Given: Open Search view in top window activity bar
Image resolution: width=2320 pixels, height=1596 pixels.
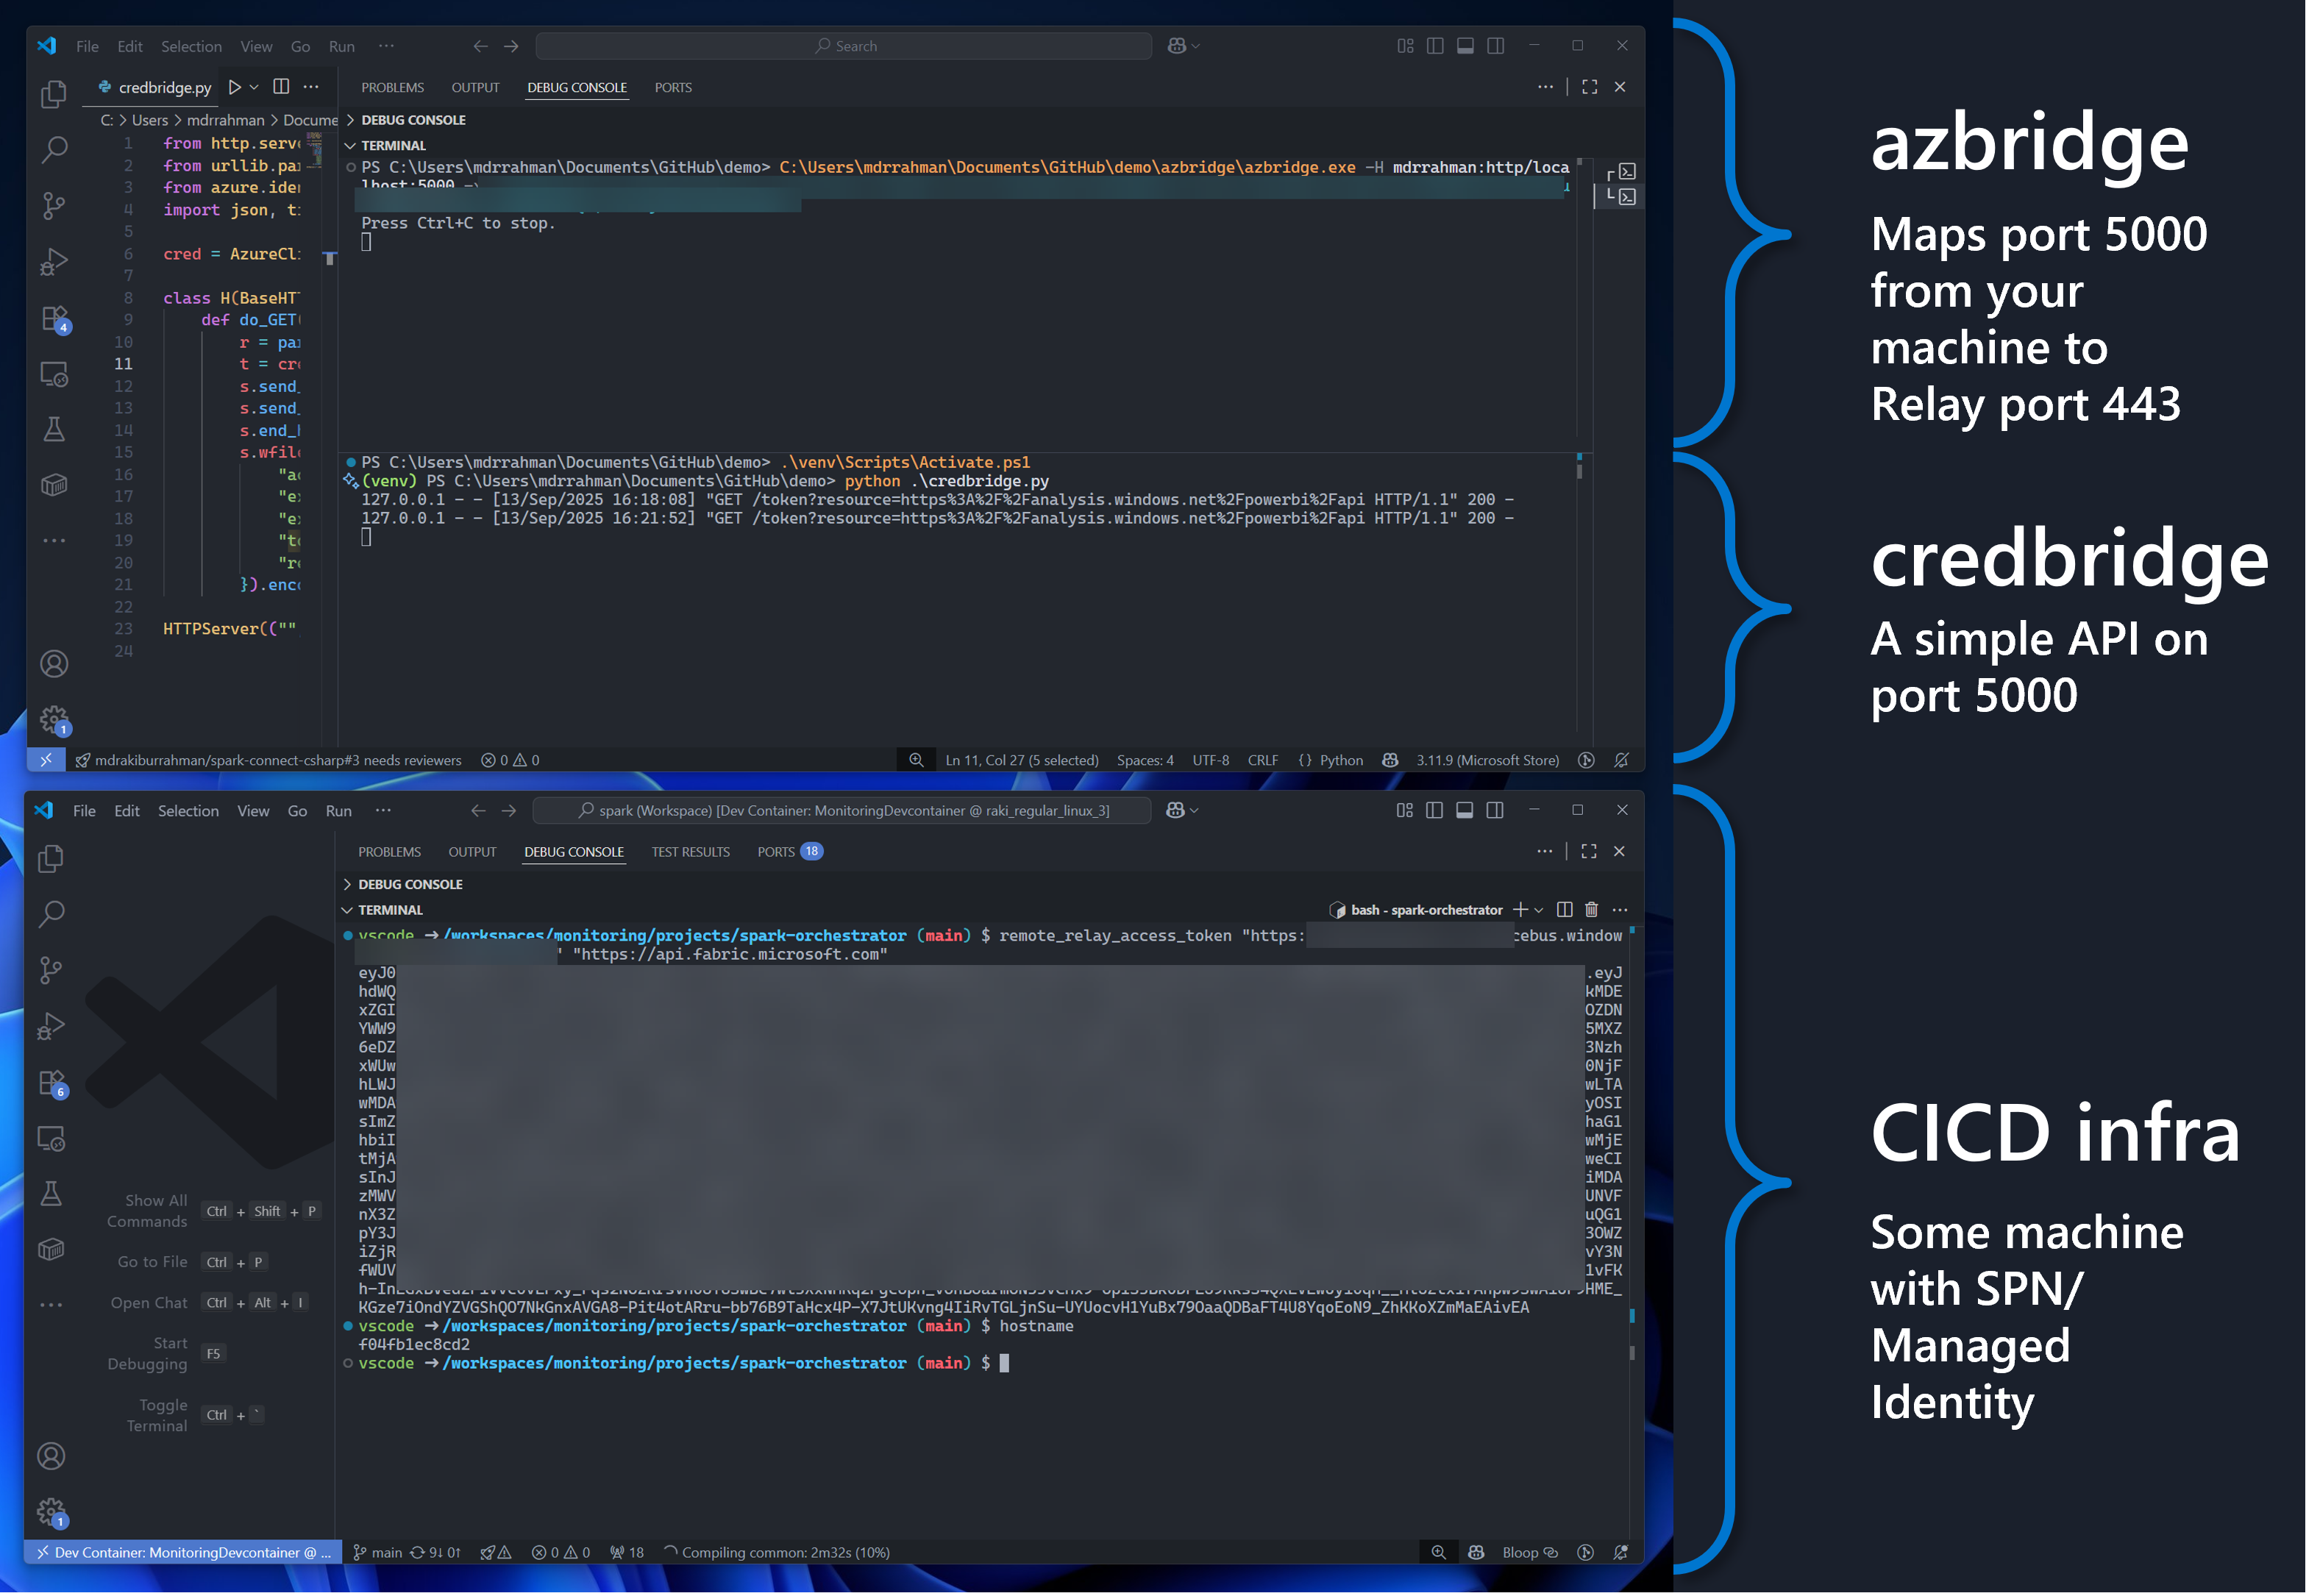Looking at the screenshot, I should (54, 150).
